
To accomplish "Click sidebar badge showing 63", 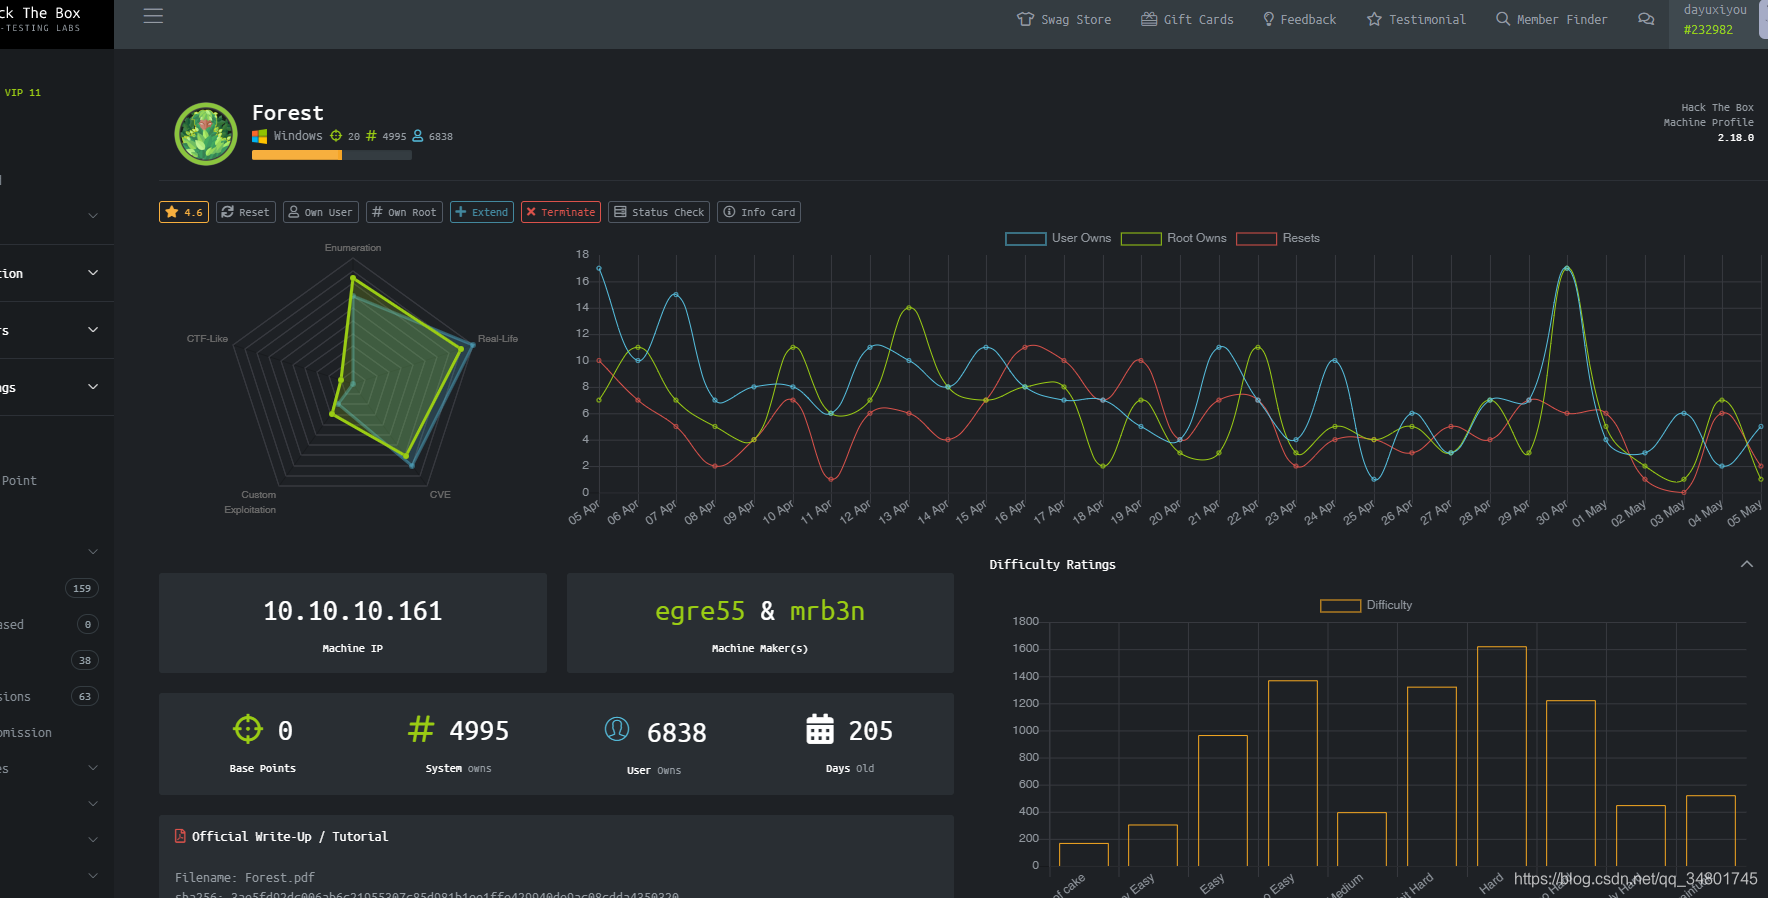I will point(85,696).
